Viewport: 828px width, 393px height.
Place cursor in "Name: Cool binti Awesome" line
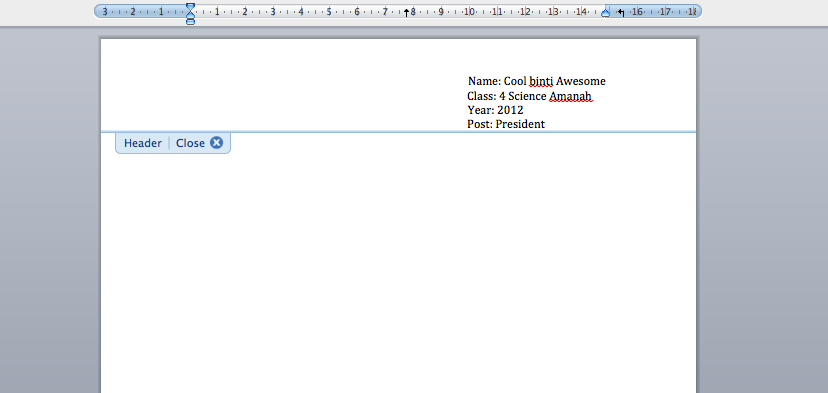(x=537, y=81)
